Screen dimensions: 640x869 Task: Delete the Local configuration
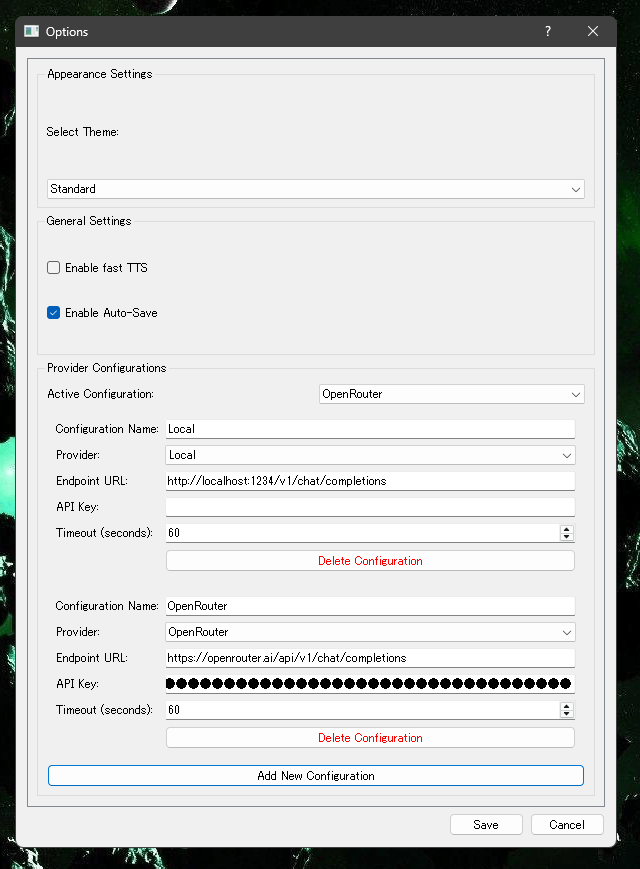pyautogui.click(x=370, y=561)
